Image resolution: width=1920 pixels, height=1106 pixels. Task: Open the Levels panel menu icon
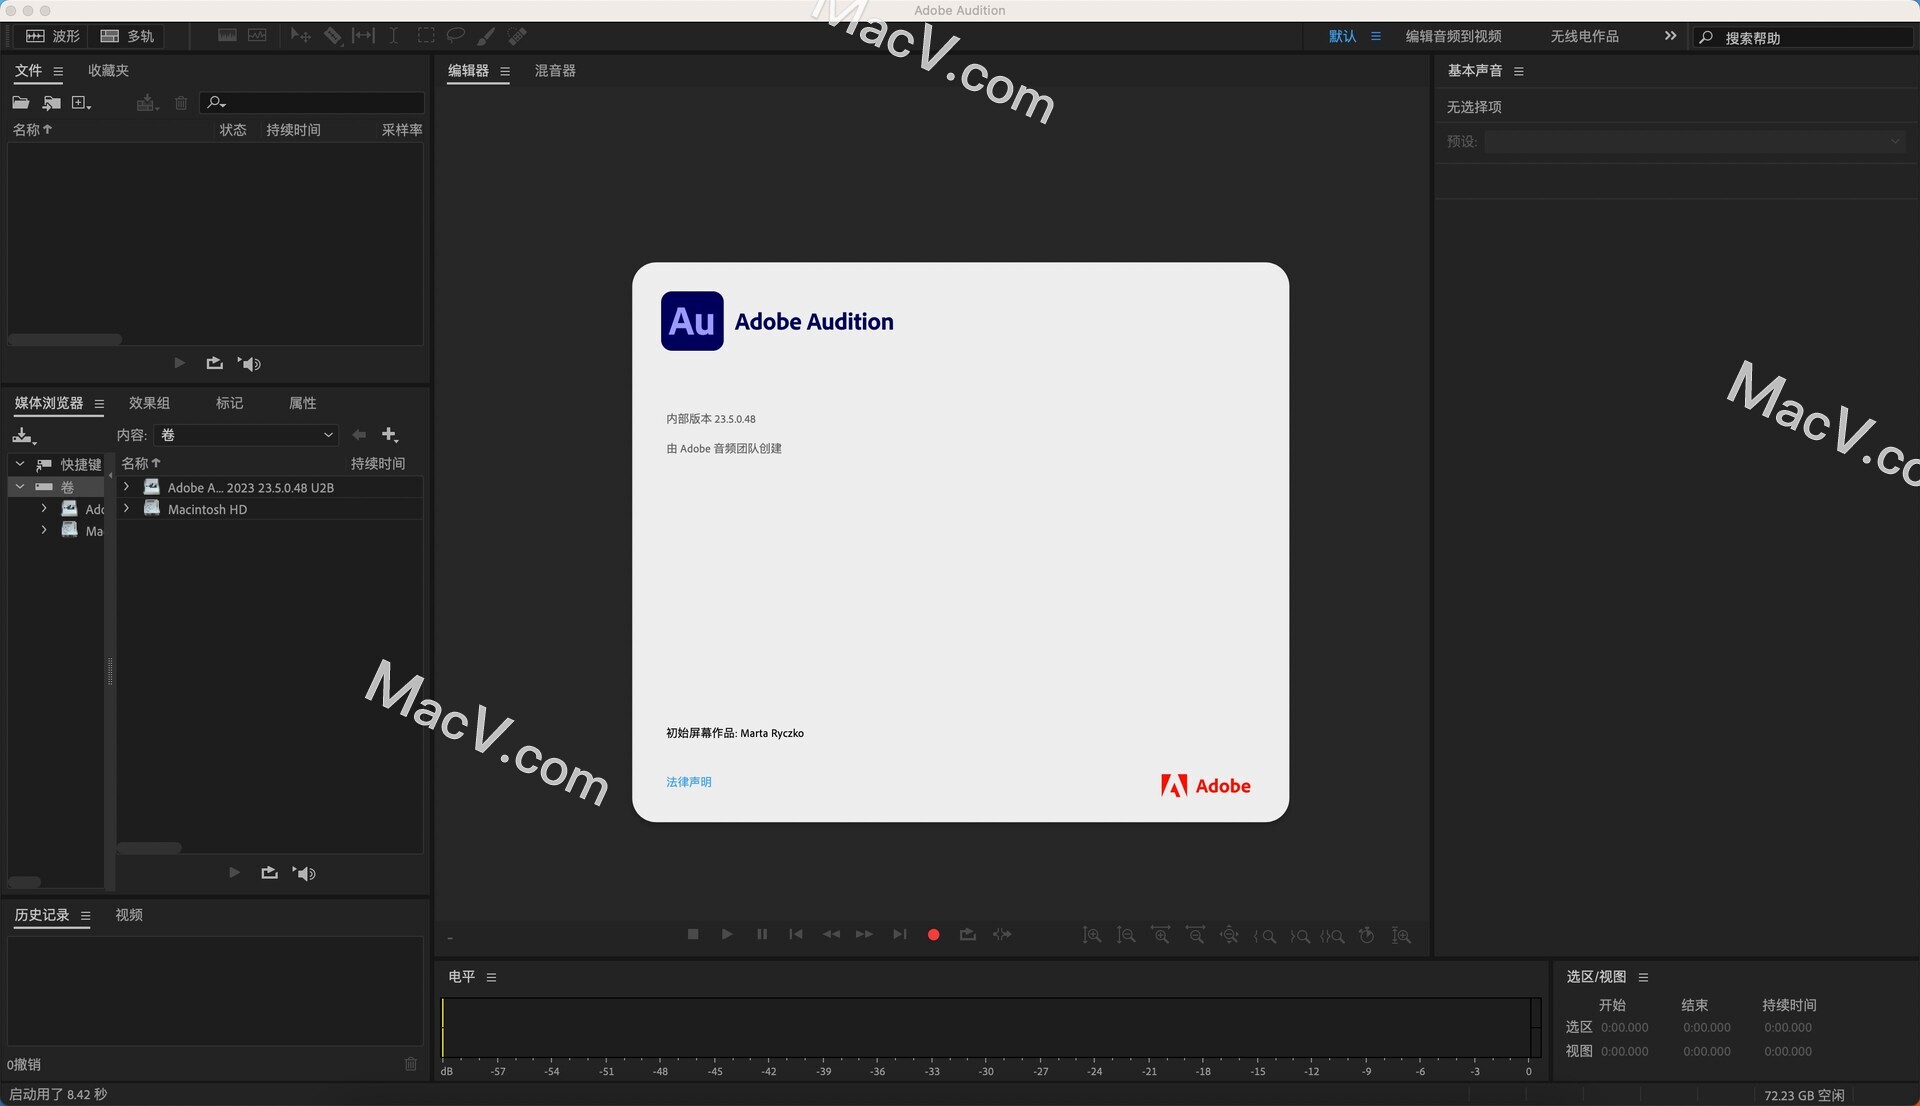tap(491, 977)
